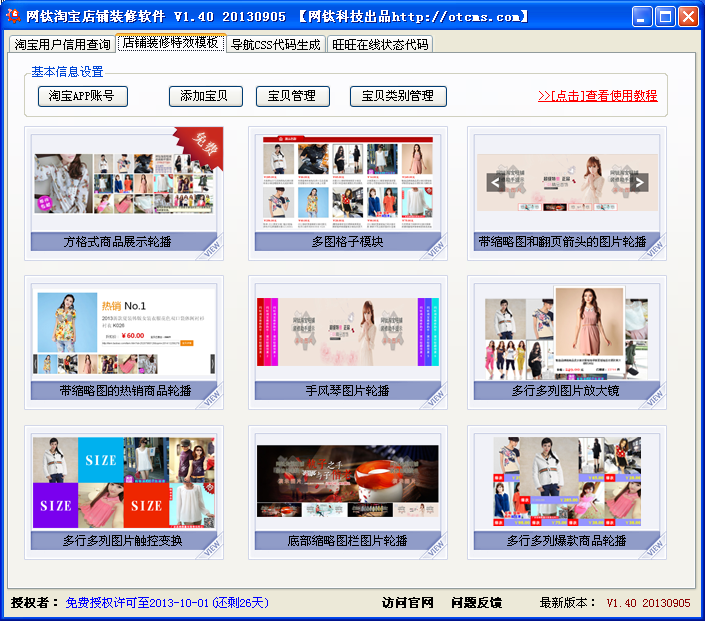Click the app icon in title bar
Viewport: 705px width, 621px height.
[14, 17]
